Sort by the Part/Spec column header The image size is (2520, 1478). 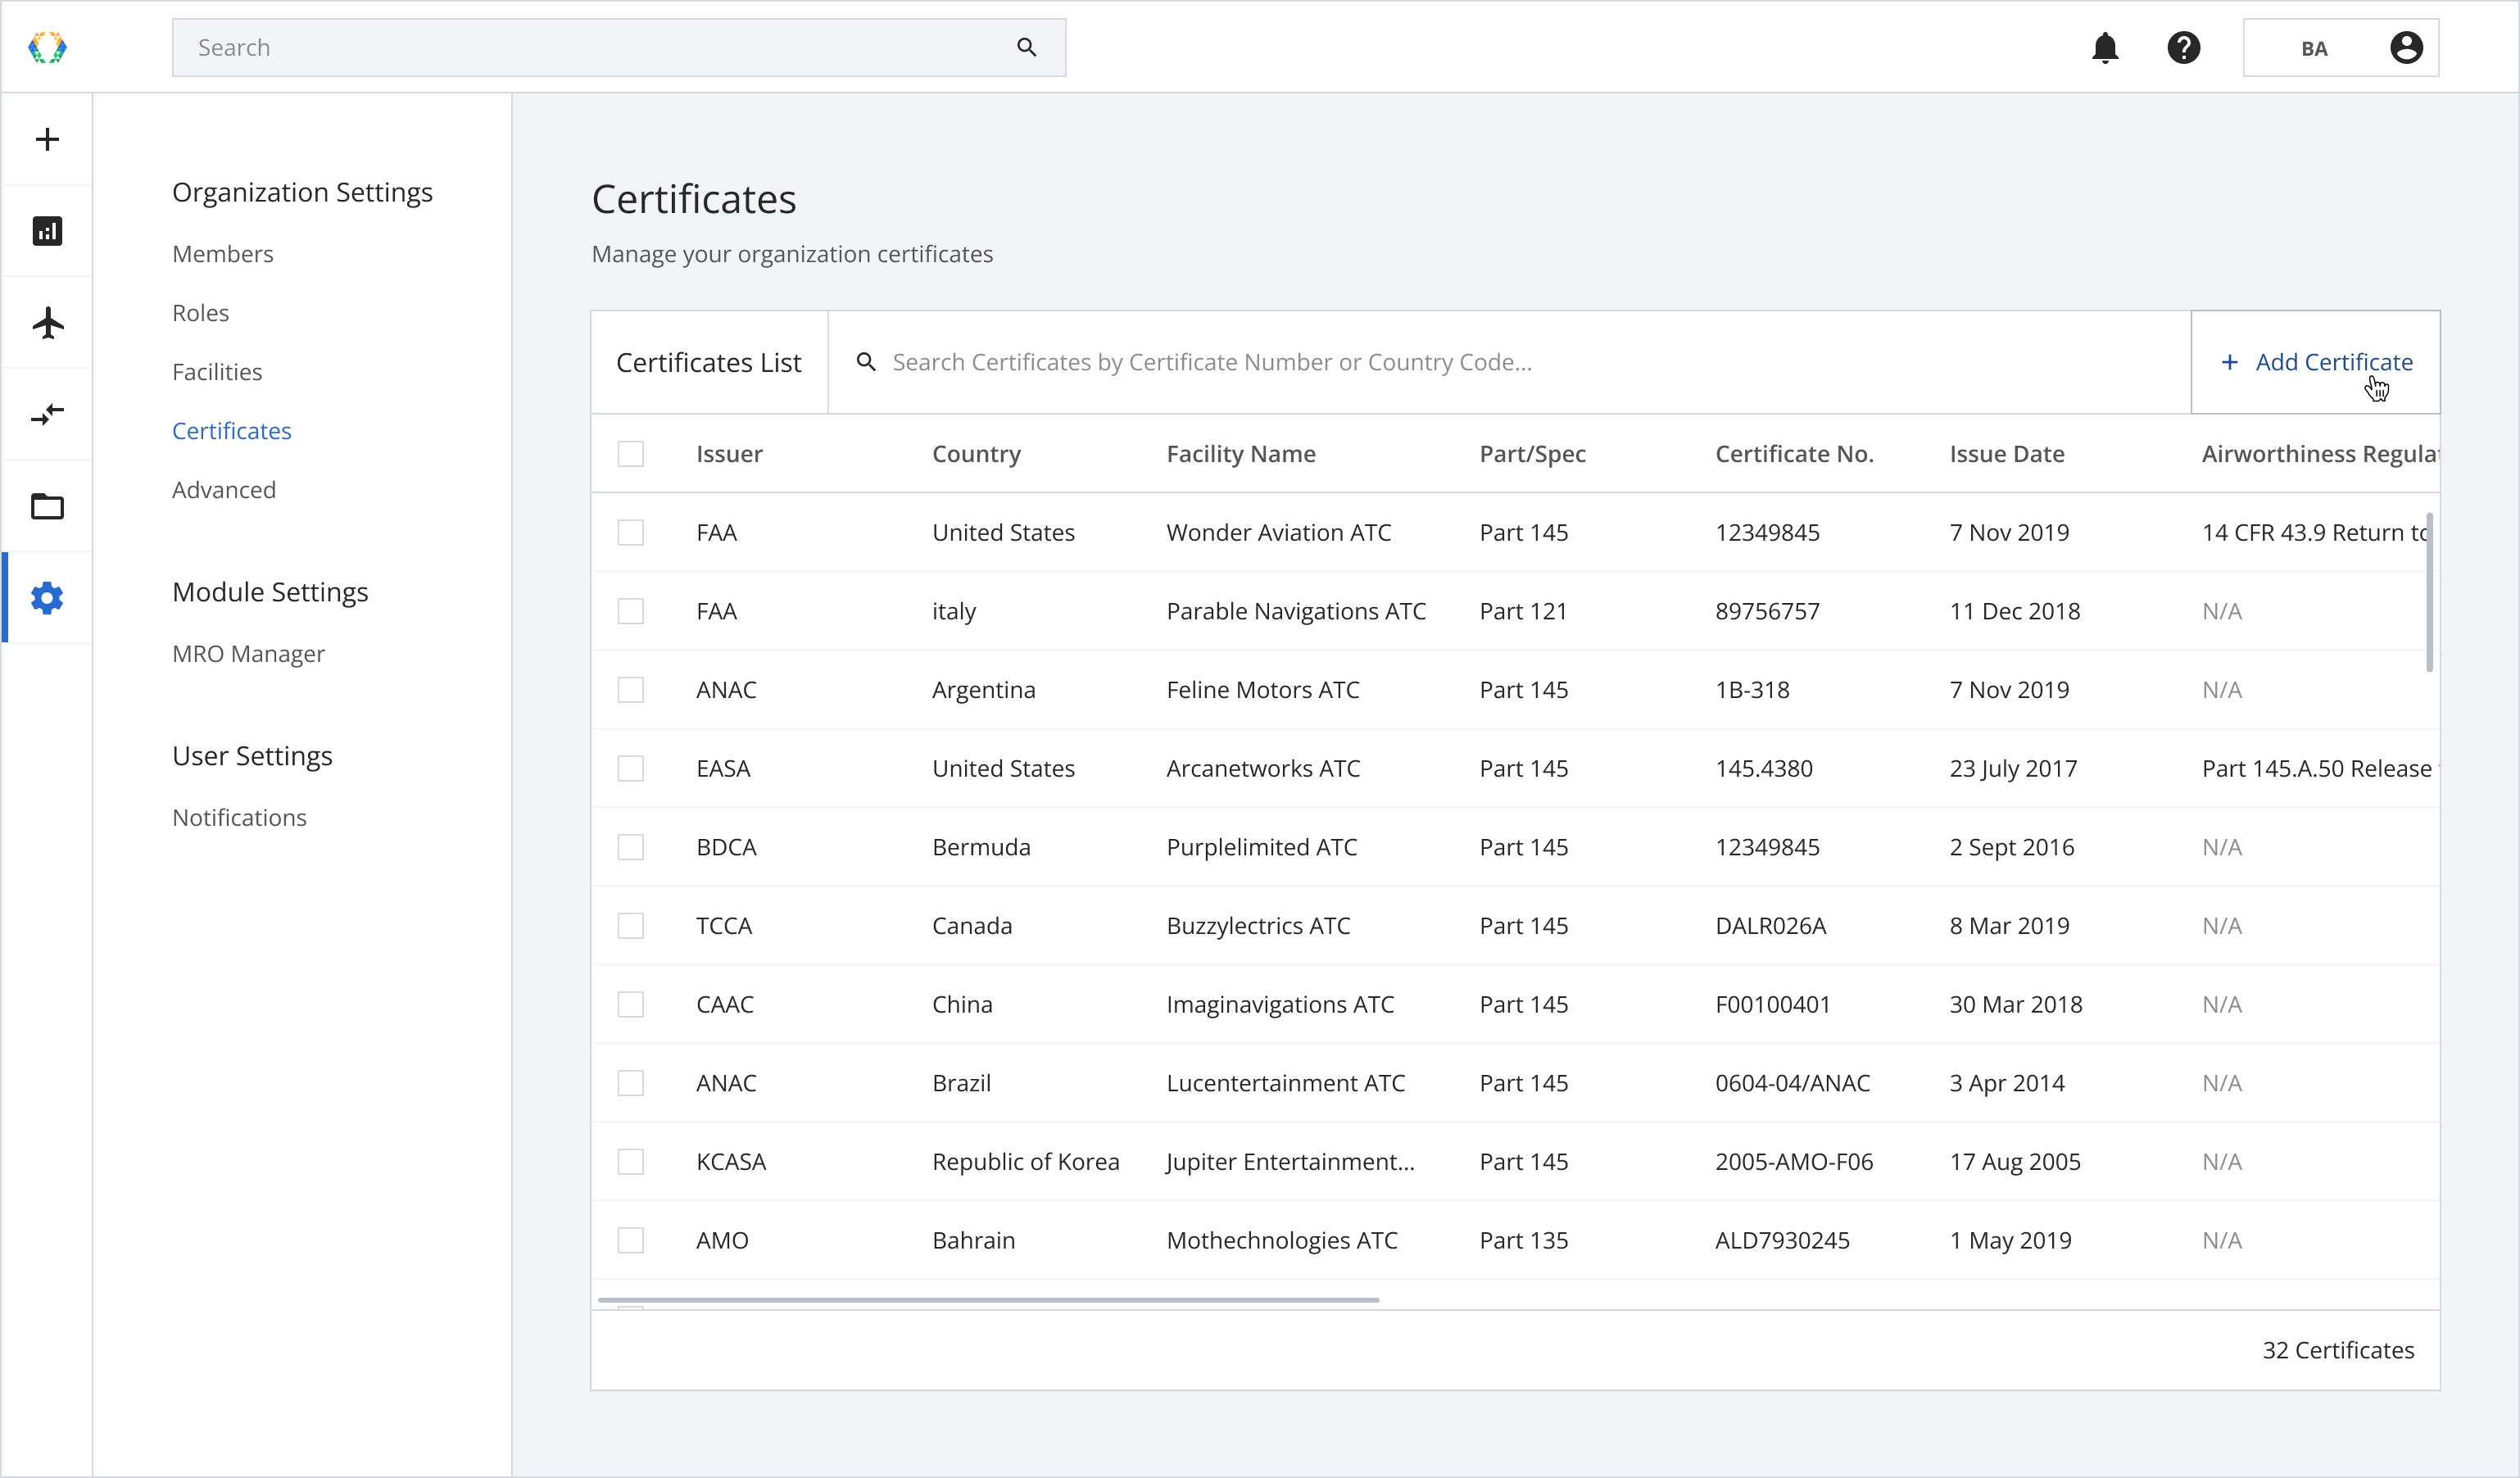1532,454
